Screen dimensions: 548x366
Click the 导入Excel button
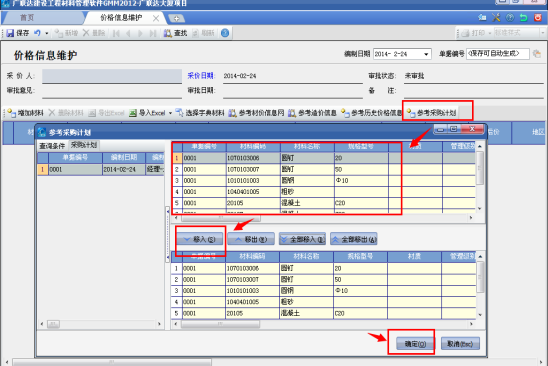coord(147,113)
